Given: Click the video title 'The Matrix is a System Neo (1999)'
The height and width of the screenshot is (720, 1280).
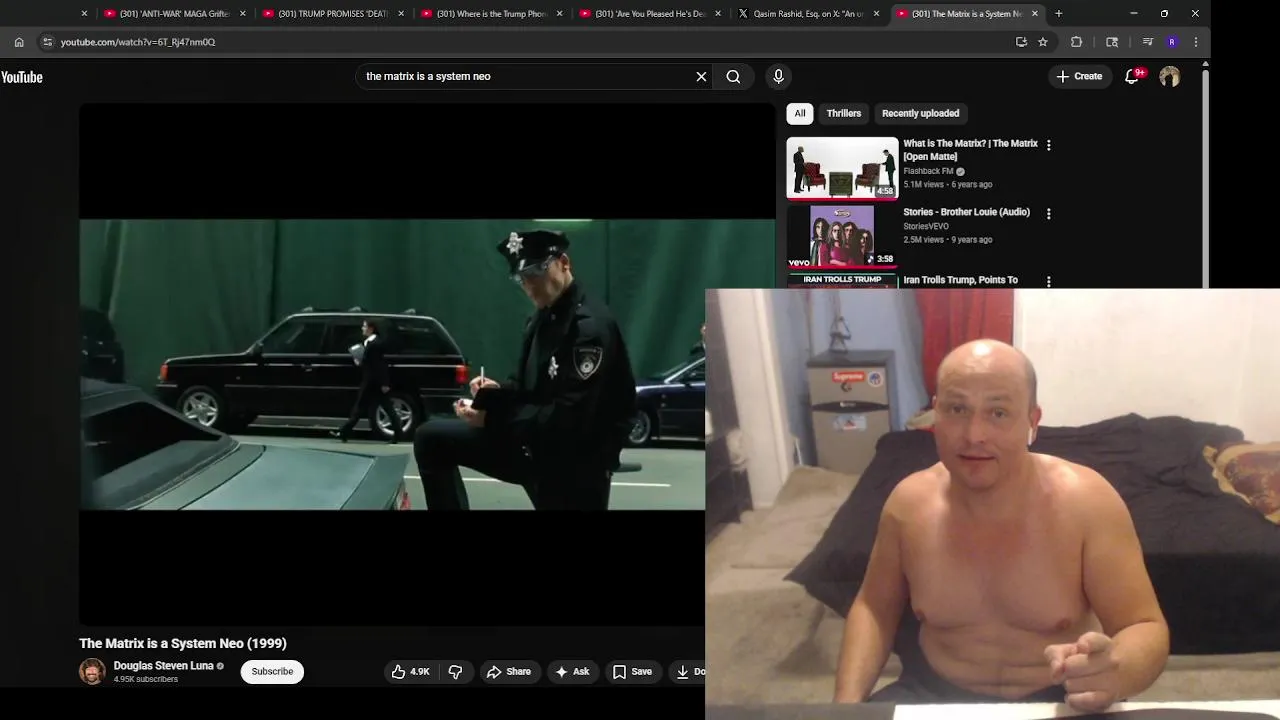Looking at the screenshot, I should click(x=183, y=643).
